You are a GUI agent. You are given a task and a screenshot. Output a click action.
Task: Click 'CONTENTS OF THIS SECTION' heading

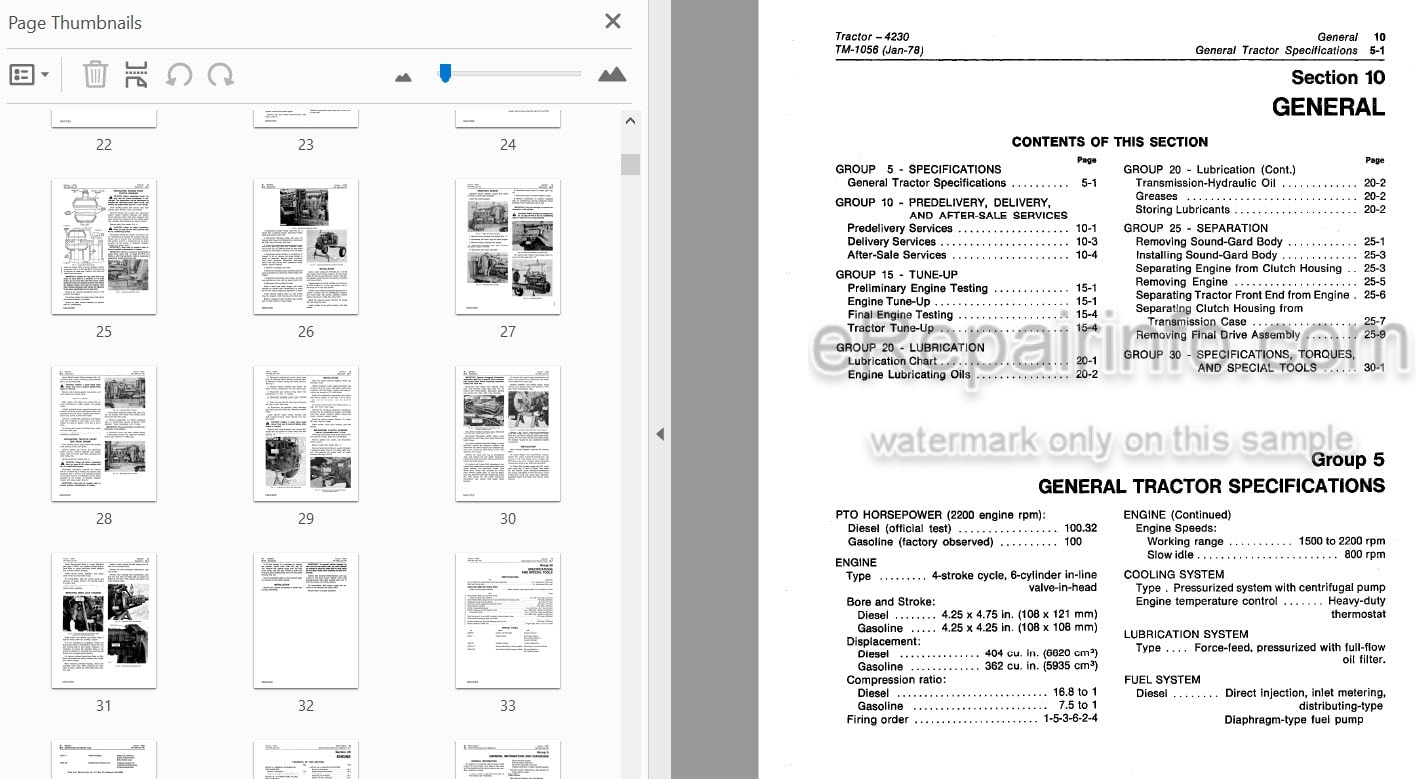1110,142
